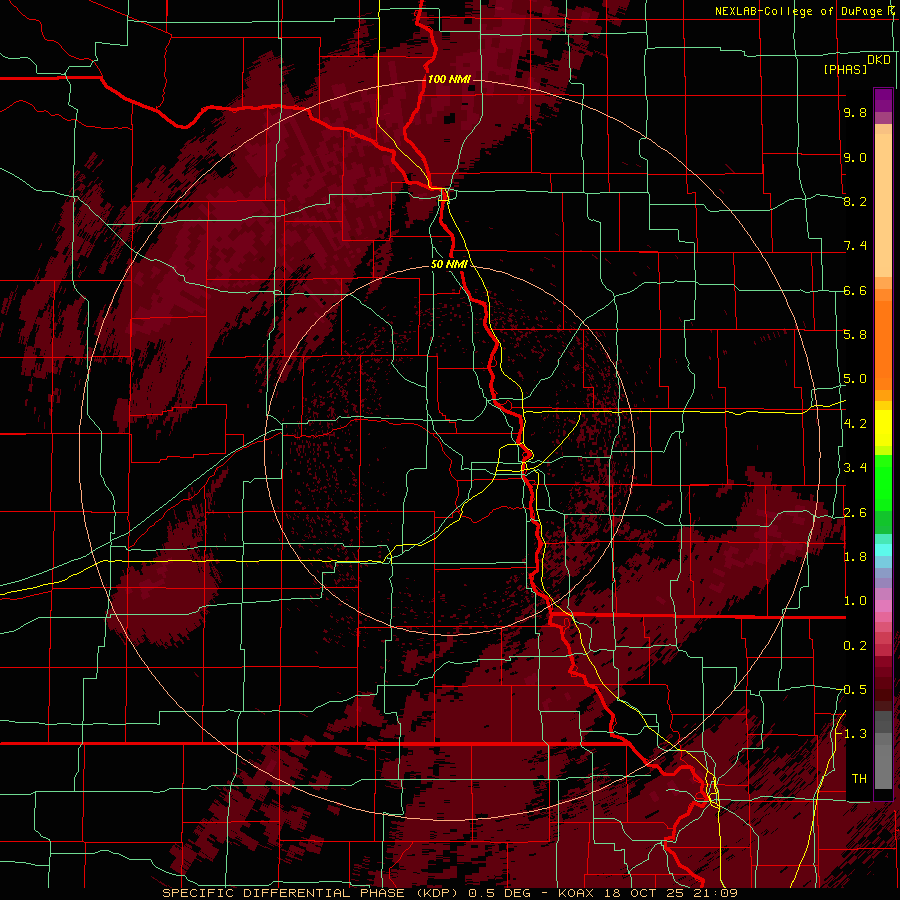Image resolution: width=900 pixels, height=900 pixels.
Task: Select the 1.0 scale label
Action: [x=855, y=601]
